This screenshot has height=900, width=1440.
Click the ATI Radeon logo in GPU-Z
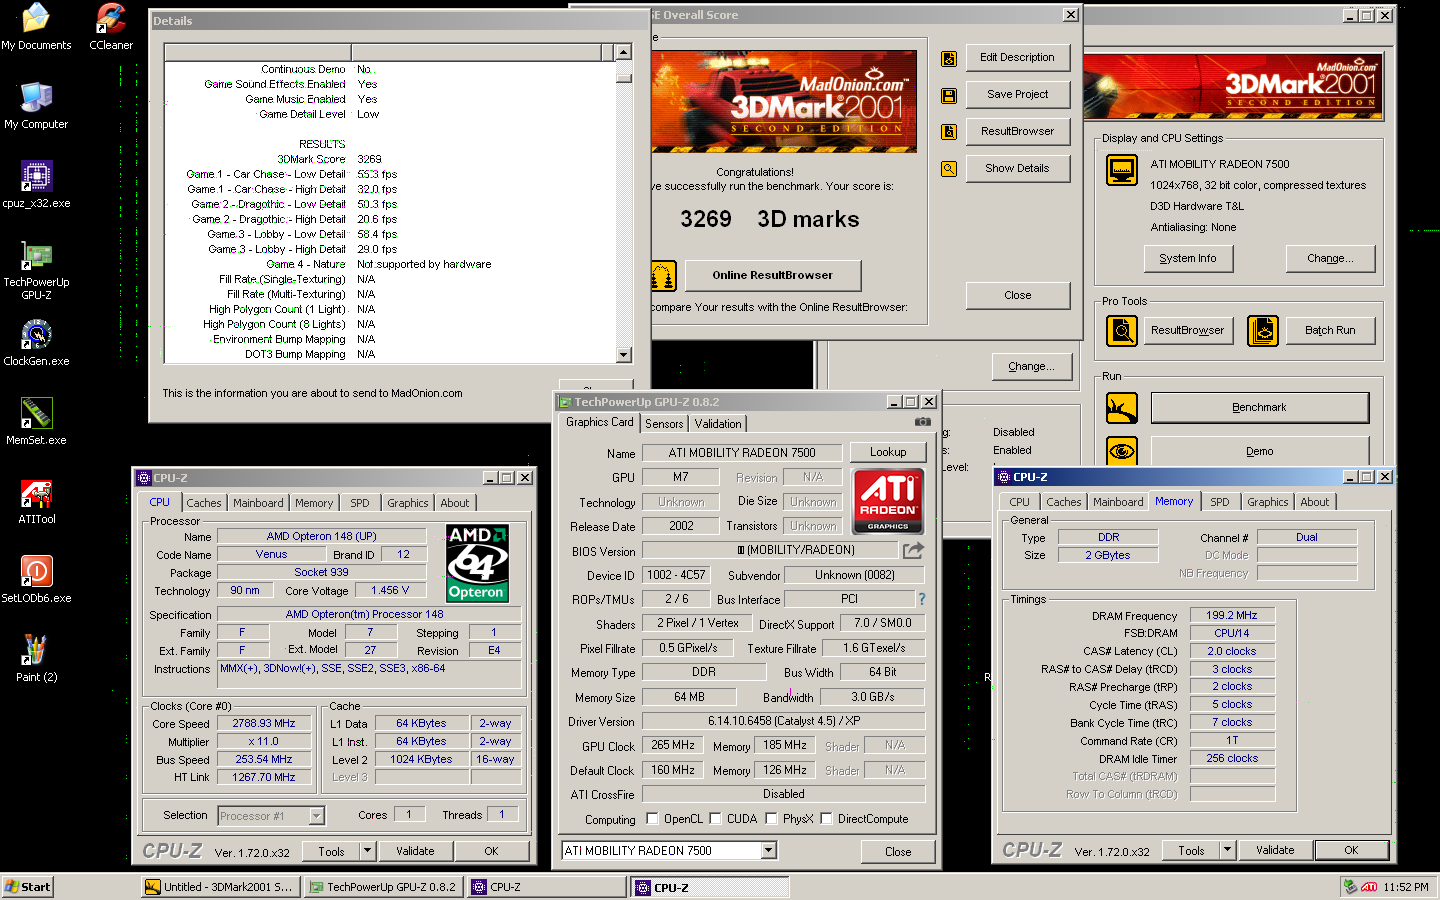coord(888,501)
